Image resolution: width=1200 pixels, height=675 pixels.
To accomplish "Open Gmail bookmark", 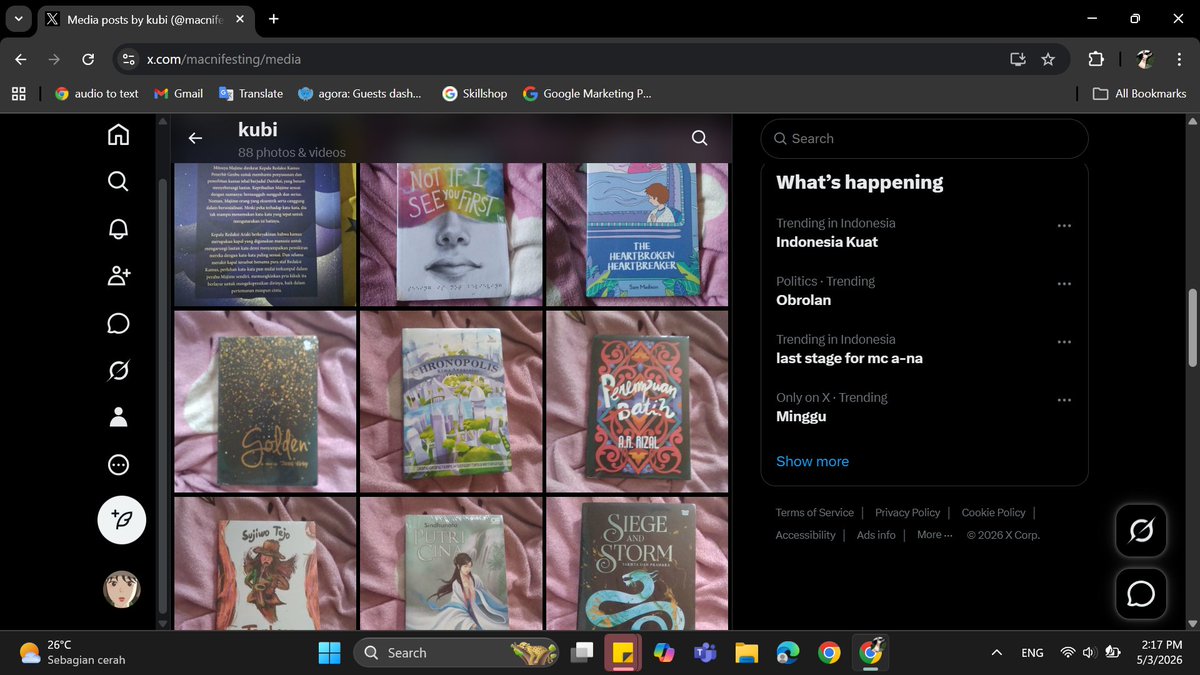I will [178, 93].
